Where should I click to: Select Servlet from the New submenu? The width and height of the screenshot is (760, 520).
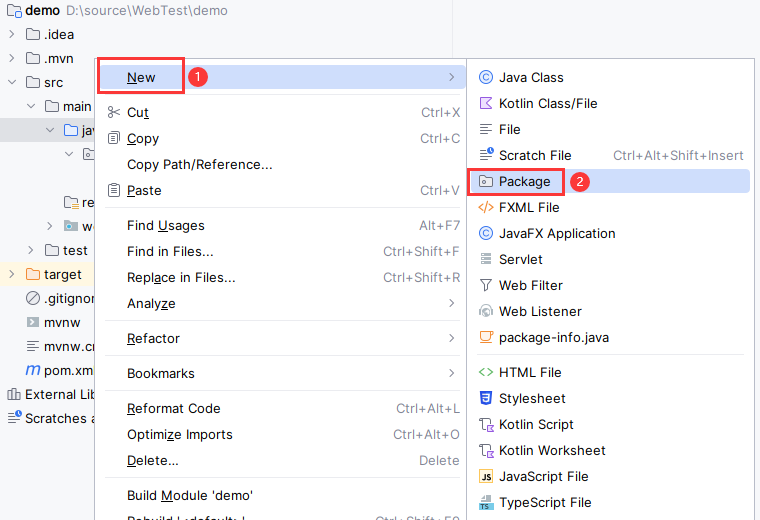(520, 260)
